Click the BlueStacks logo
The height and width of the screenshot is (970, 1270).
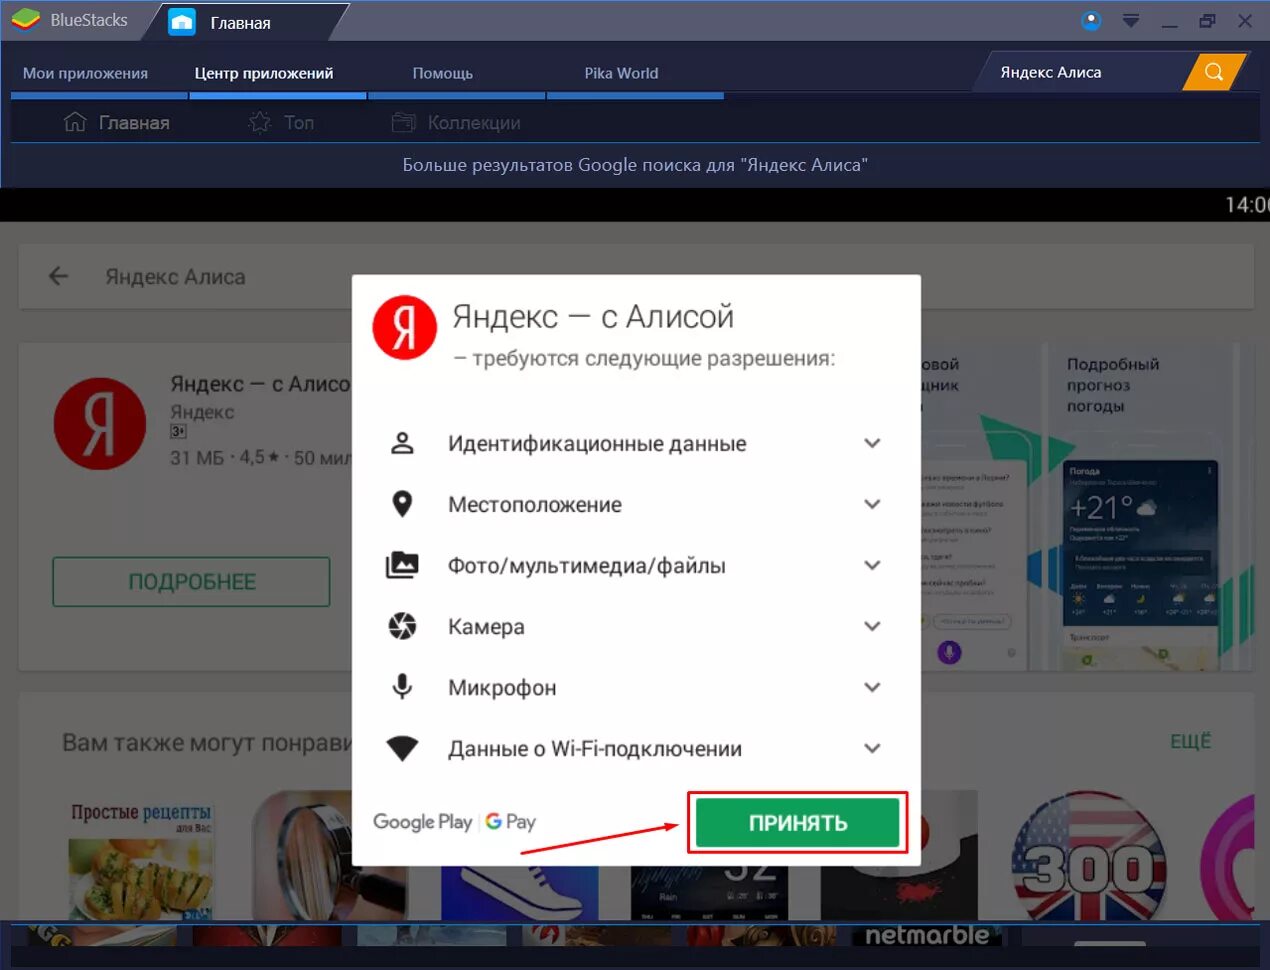pos(26,20)
